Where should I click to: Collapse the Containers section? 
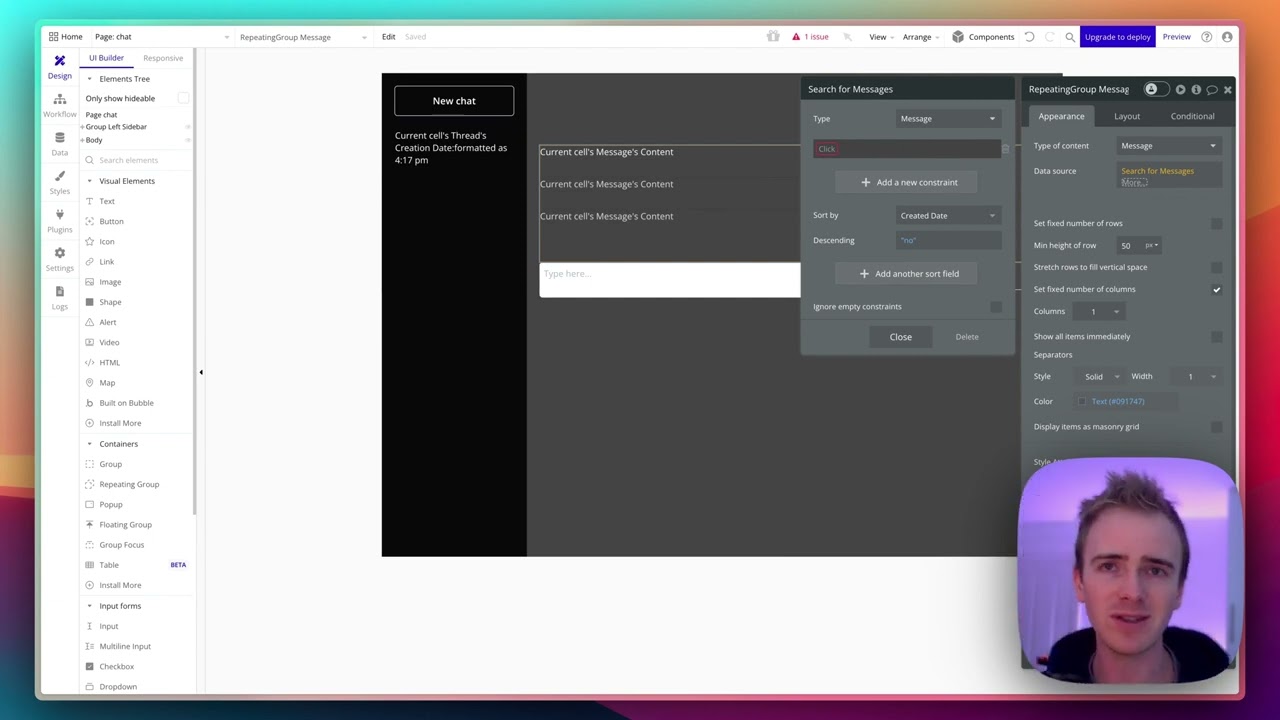[89, 444]
